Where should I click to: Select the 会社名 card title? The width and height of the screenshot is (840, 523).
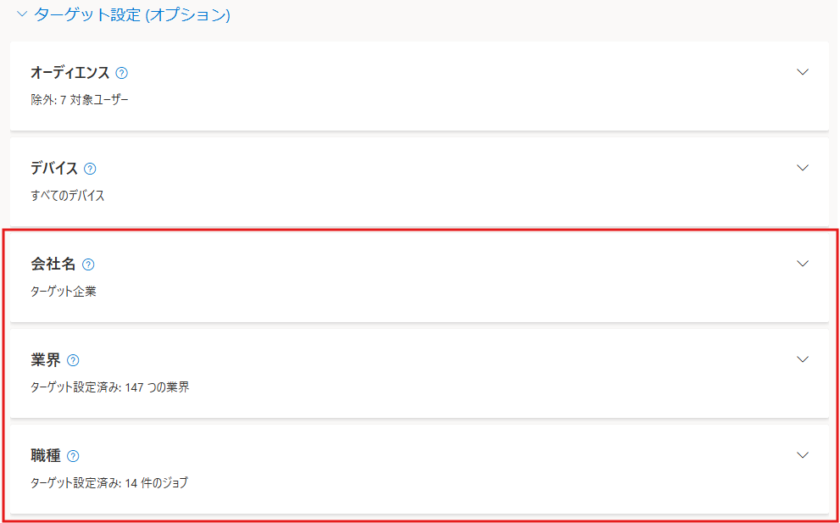coord(52,265)
